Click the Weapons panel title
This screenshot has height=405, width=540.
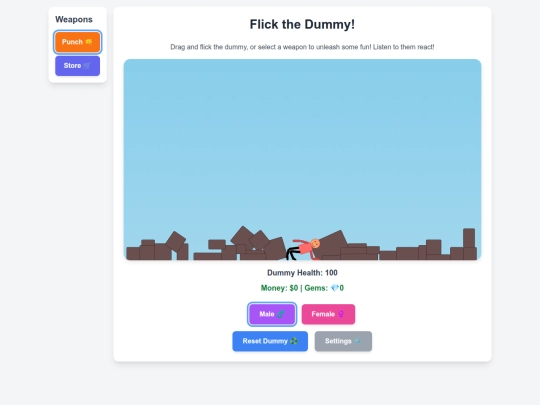pyautogui.click(x=74, y=19)
